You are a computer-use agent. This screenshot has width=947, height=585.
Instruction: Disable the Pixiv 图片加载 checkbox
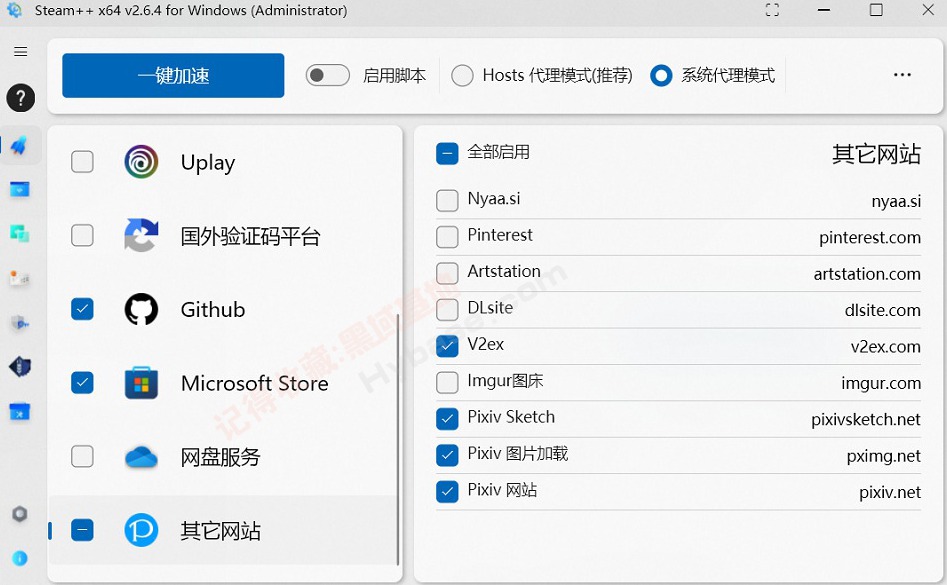click(447, 455)
